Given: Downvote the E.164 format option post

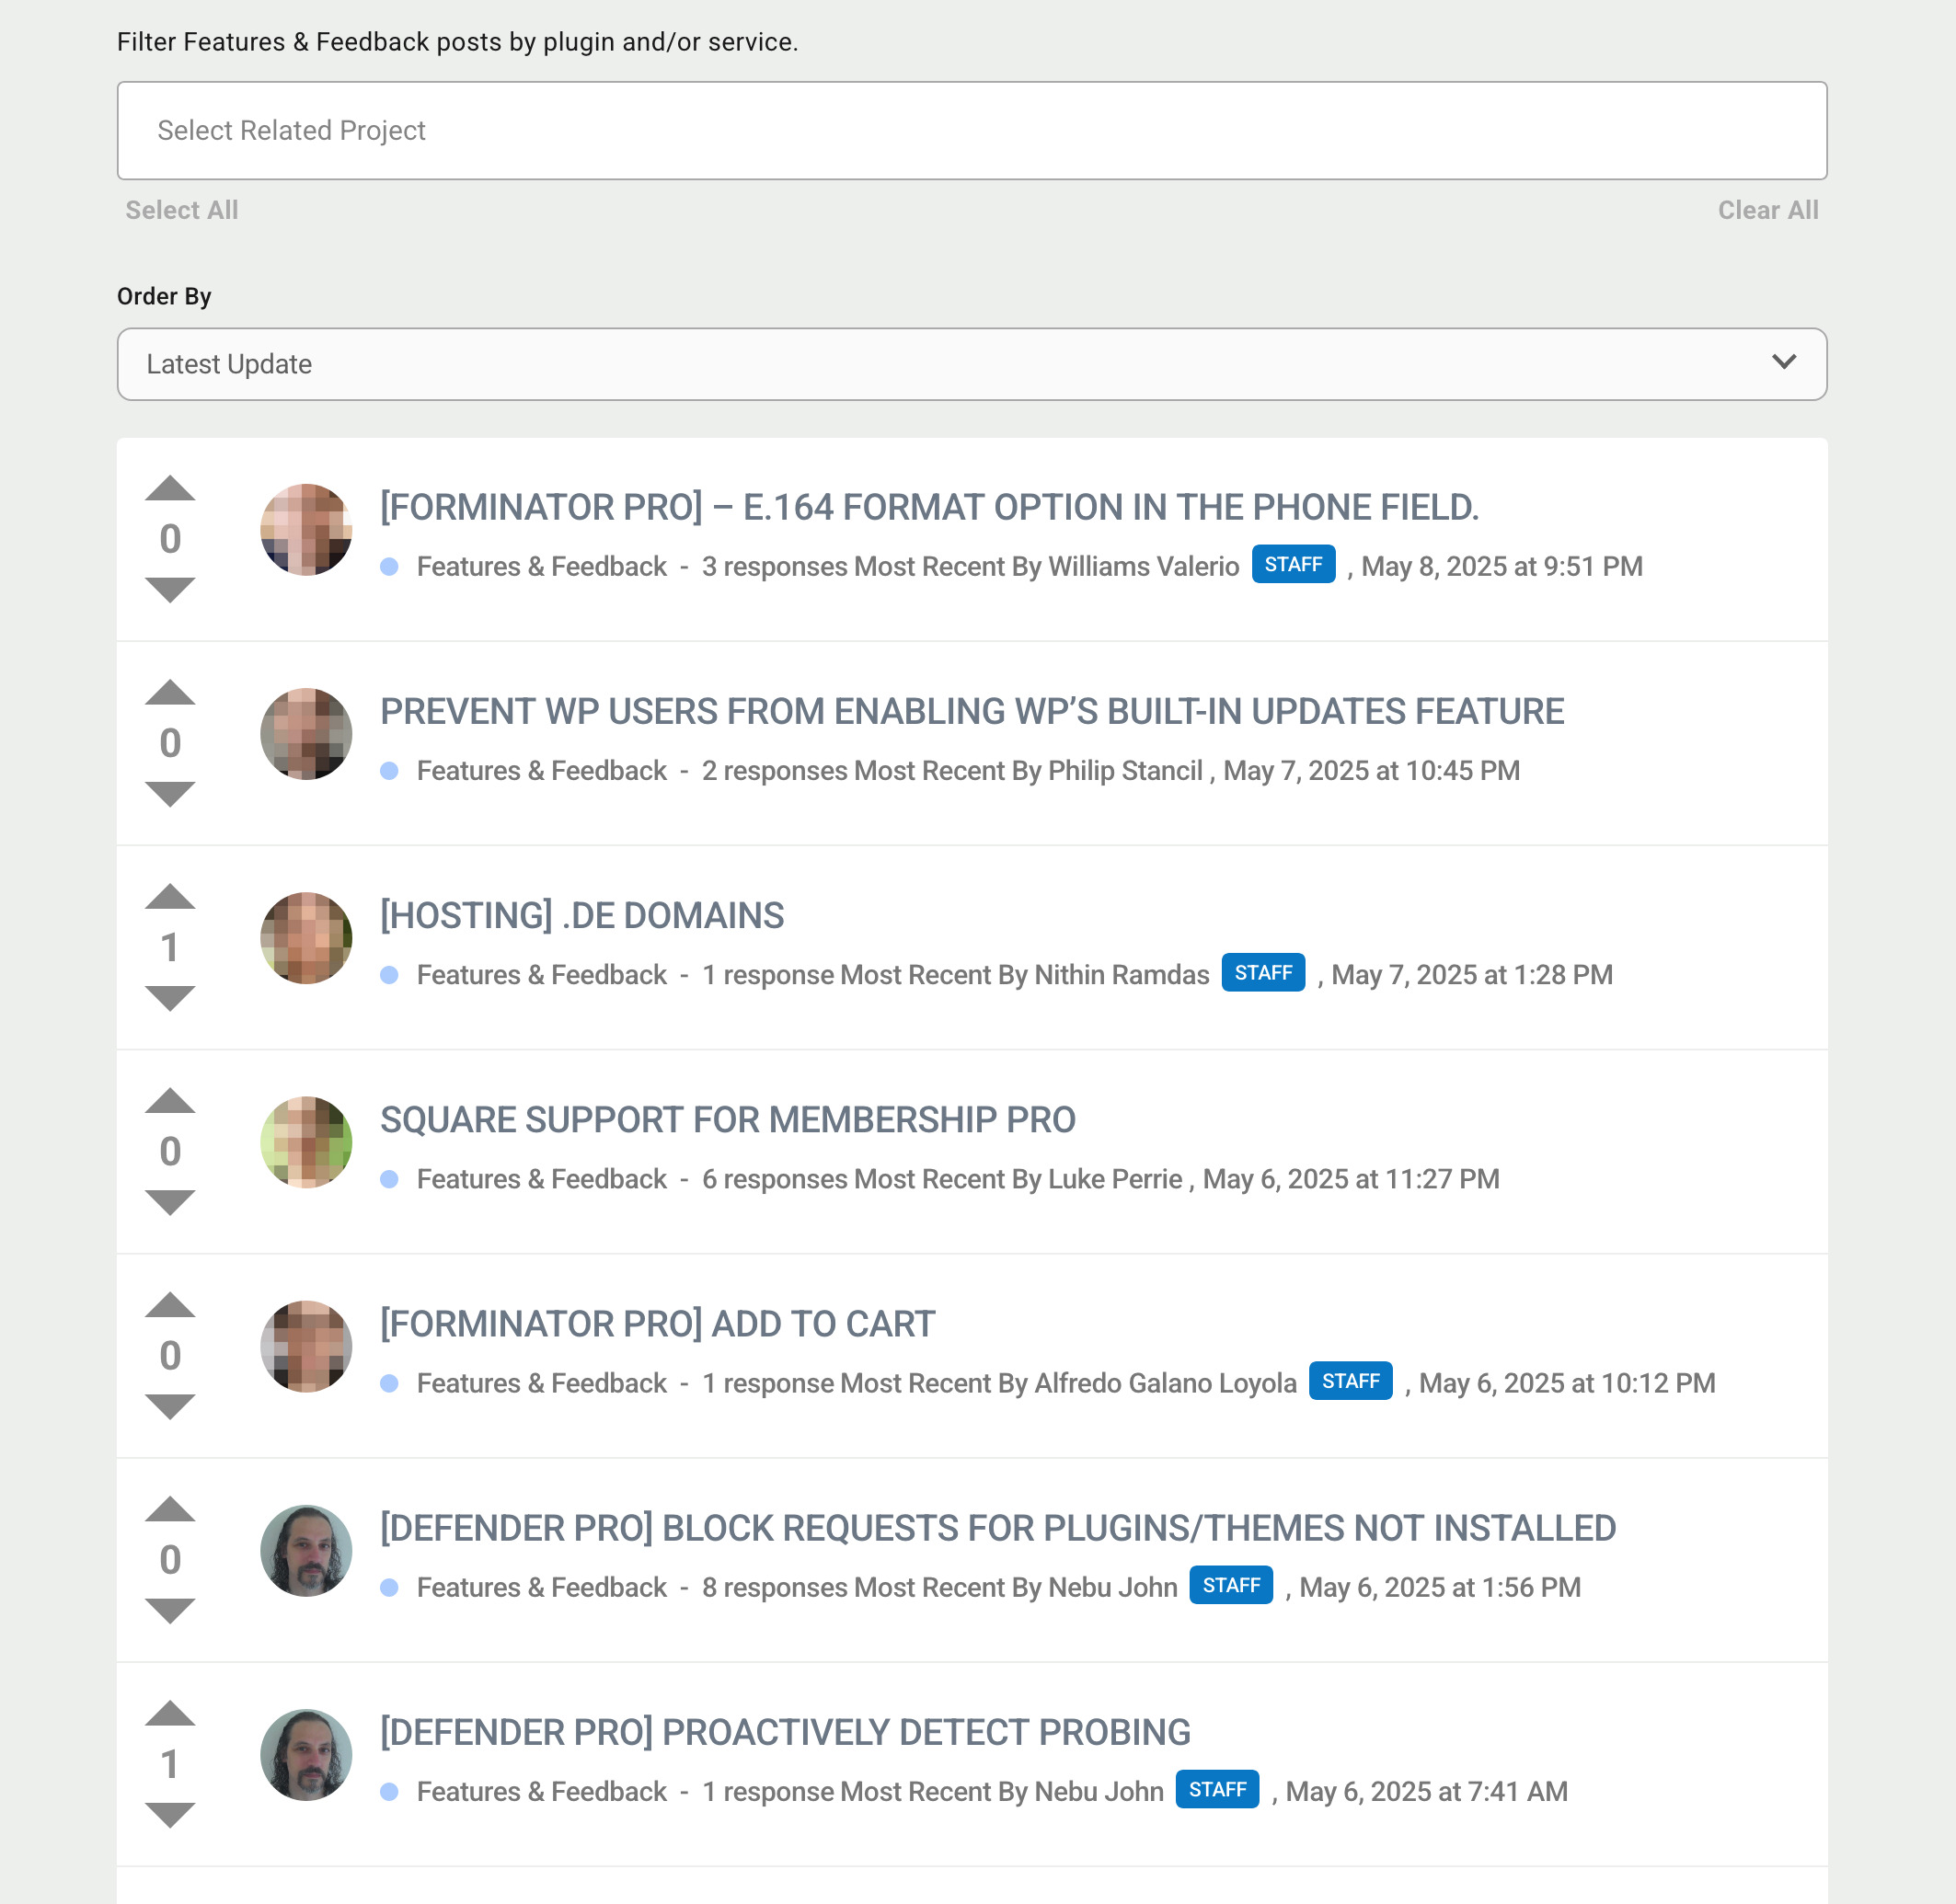Looking at the screenshot, I should point(170,590).
